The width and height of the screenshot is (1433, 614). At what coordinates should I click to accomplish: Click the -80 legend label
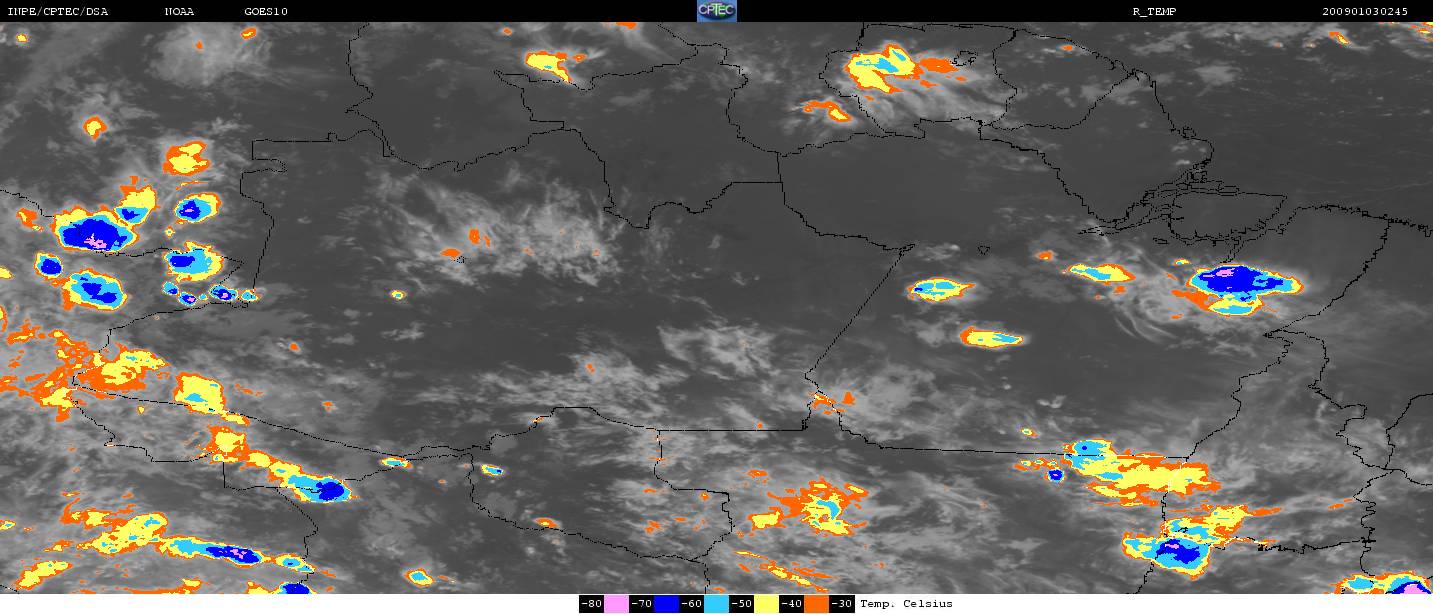(591, 604)
